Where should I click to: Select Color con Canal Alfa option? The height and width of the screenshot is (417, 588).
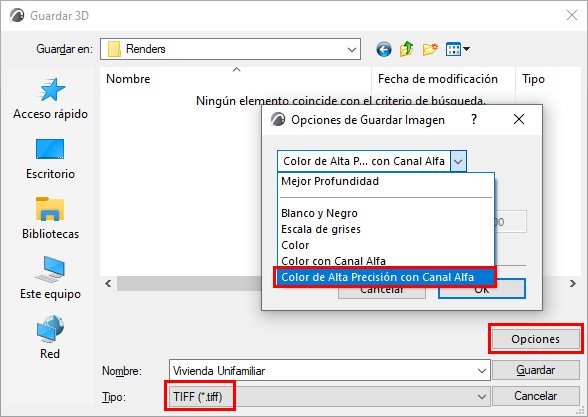coord(386,261)
